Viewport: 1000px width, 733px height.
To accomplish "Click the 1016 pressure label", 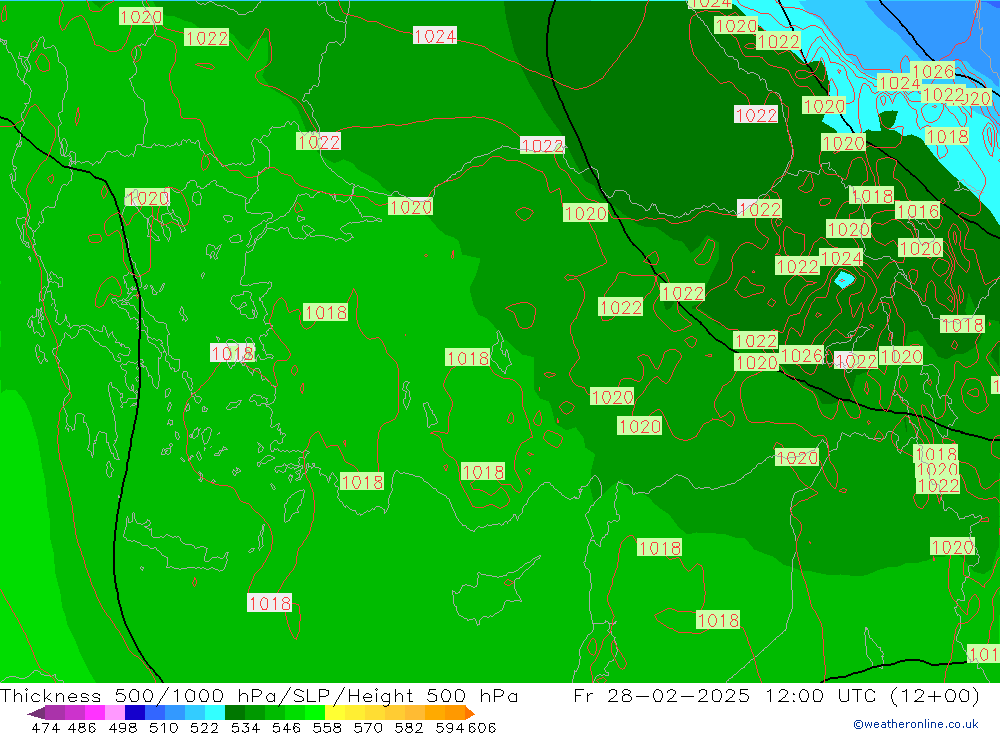I will coord(917,211).
